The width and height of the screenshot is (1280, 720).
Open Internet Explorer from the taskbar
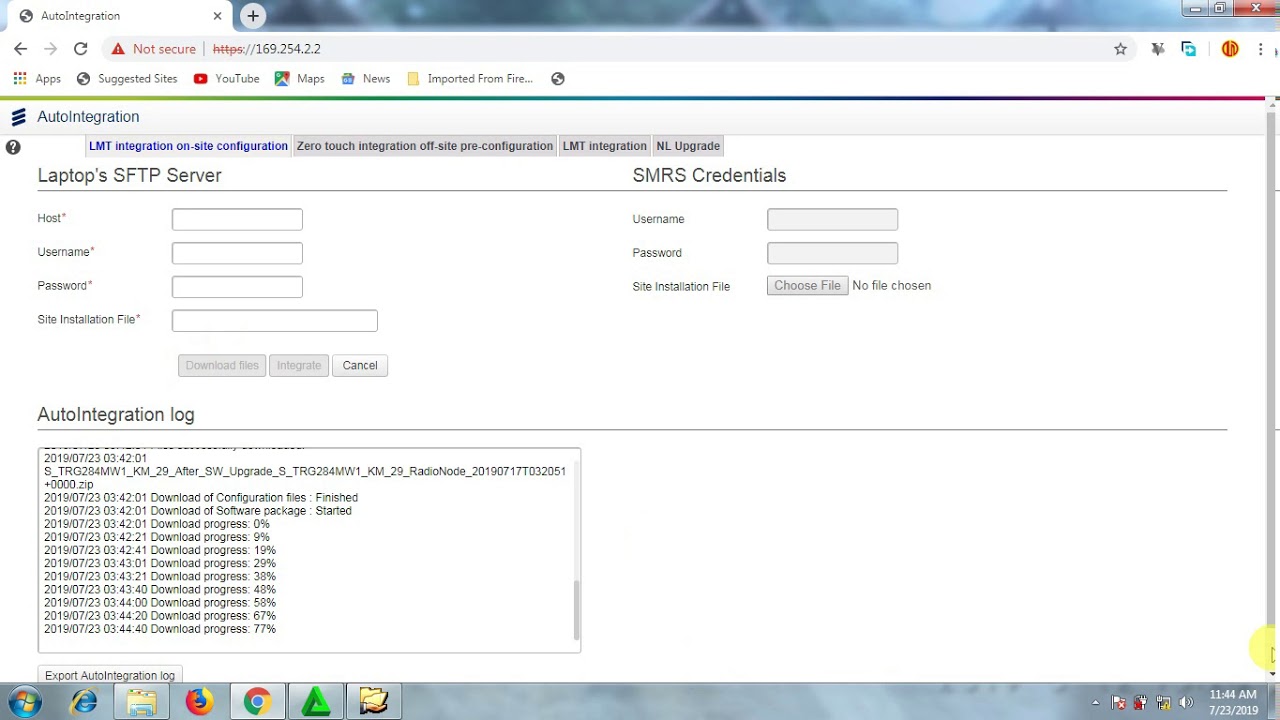point(84,702)
